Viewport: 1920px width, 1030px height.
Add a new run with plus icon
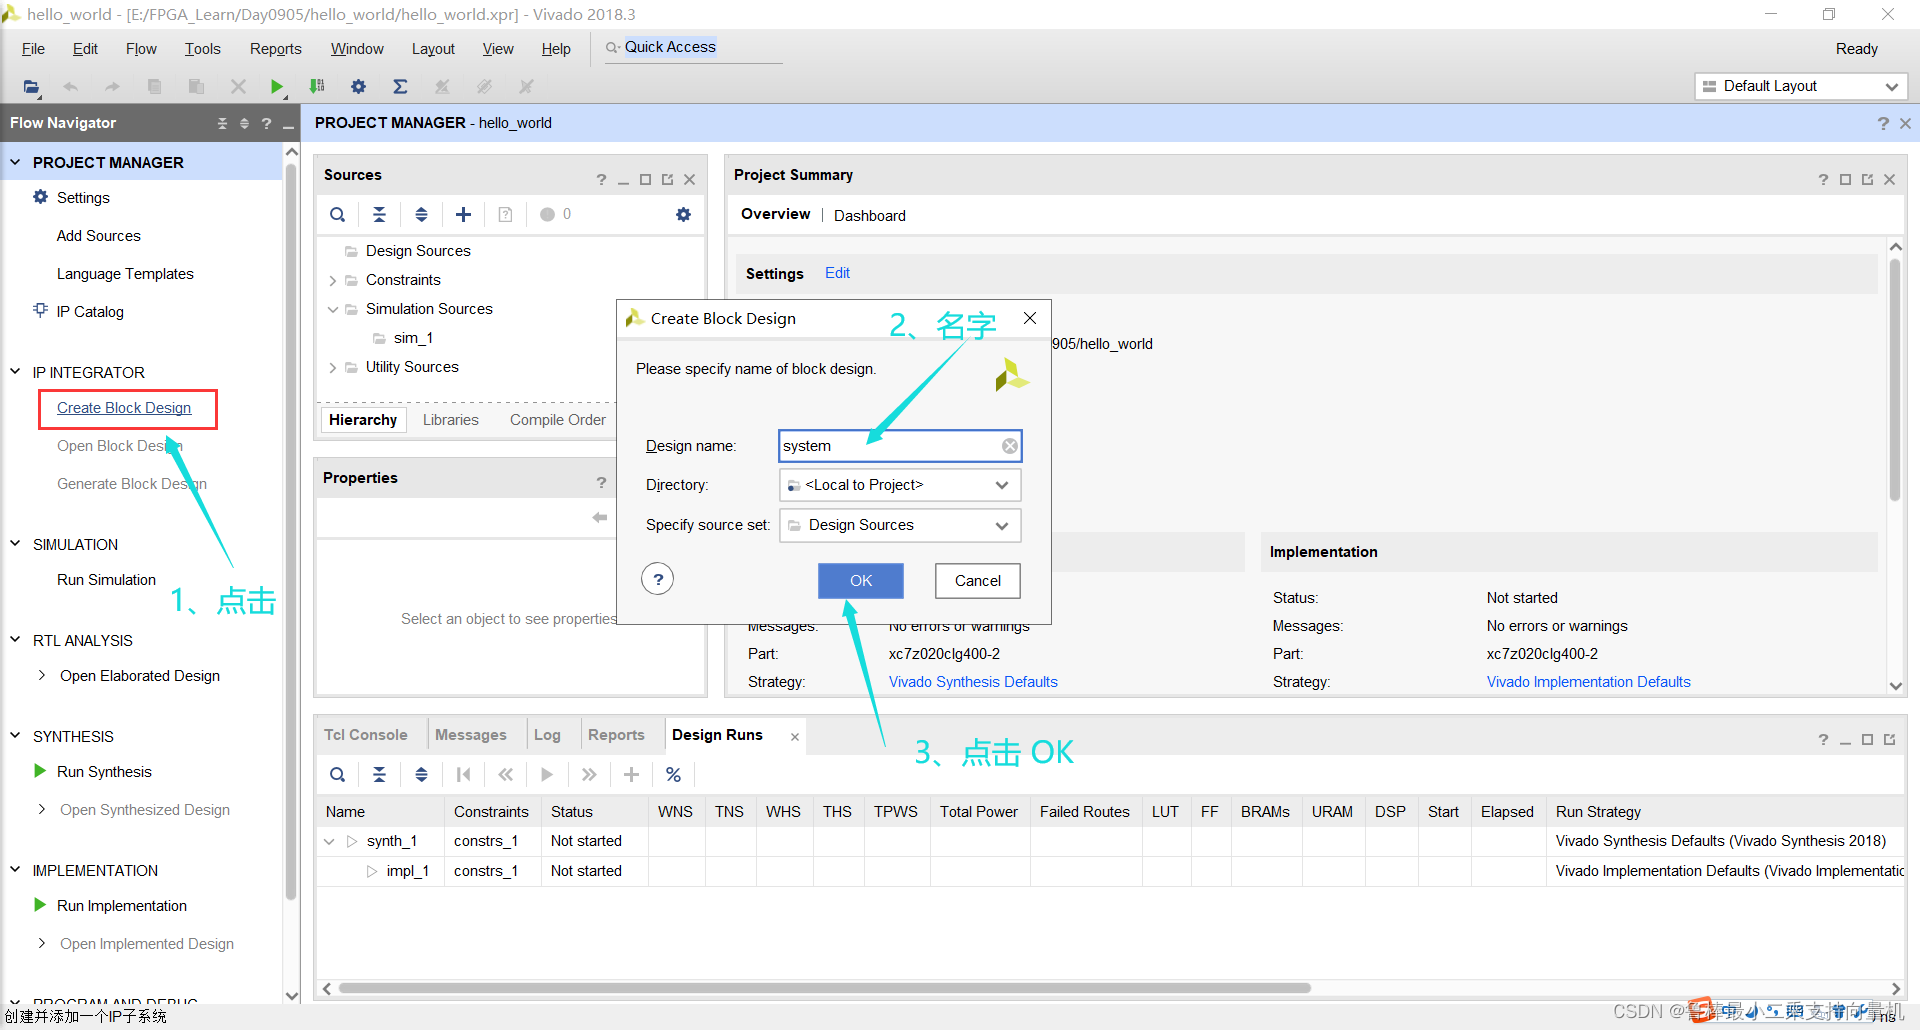point(631,774)
